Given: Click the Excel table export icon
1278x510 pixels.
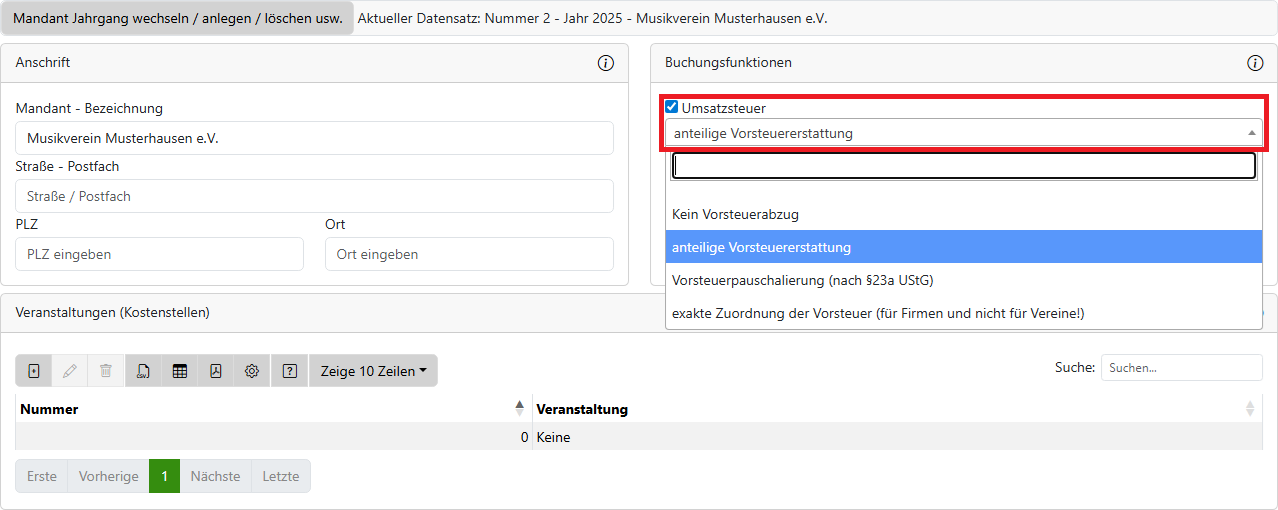Looking at the screenshot, I should 180,371.
